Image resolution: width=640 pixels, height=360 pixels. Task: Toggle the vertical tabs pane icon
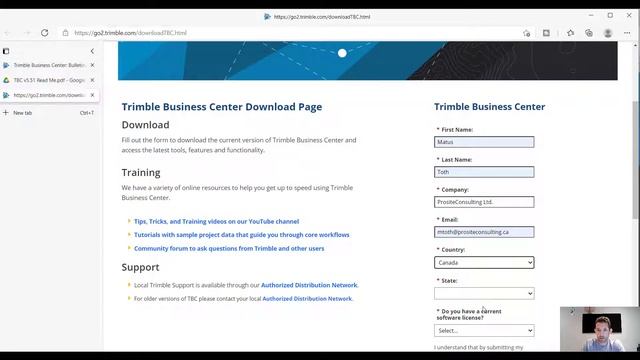click(6, 51)
